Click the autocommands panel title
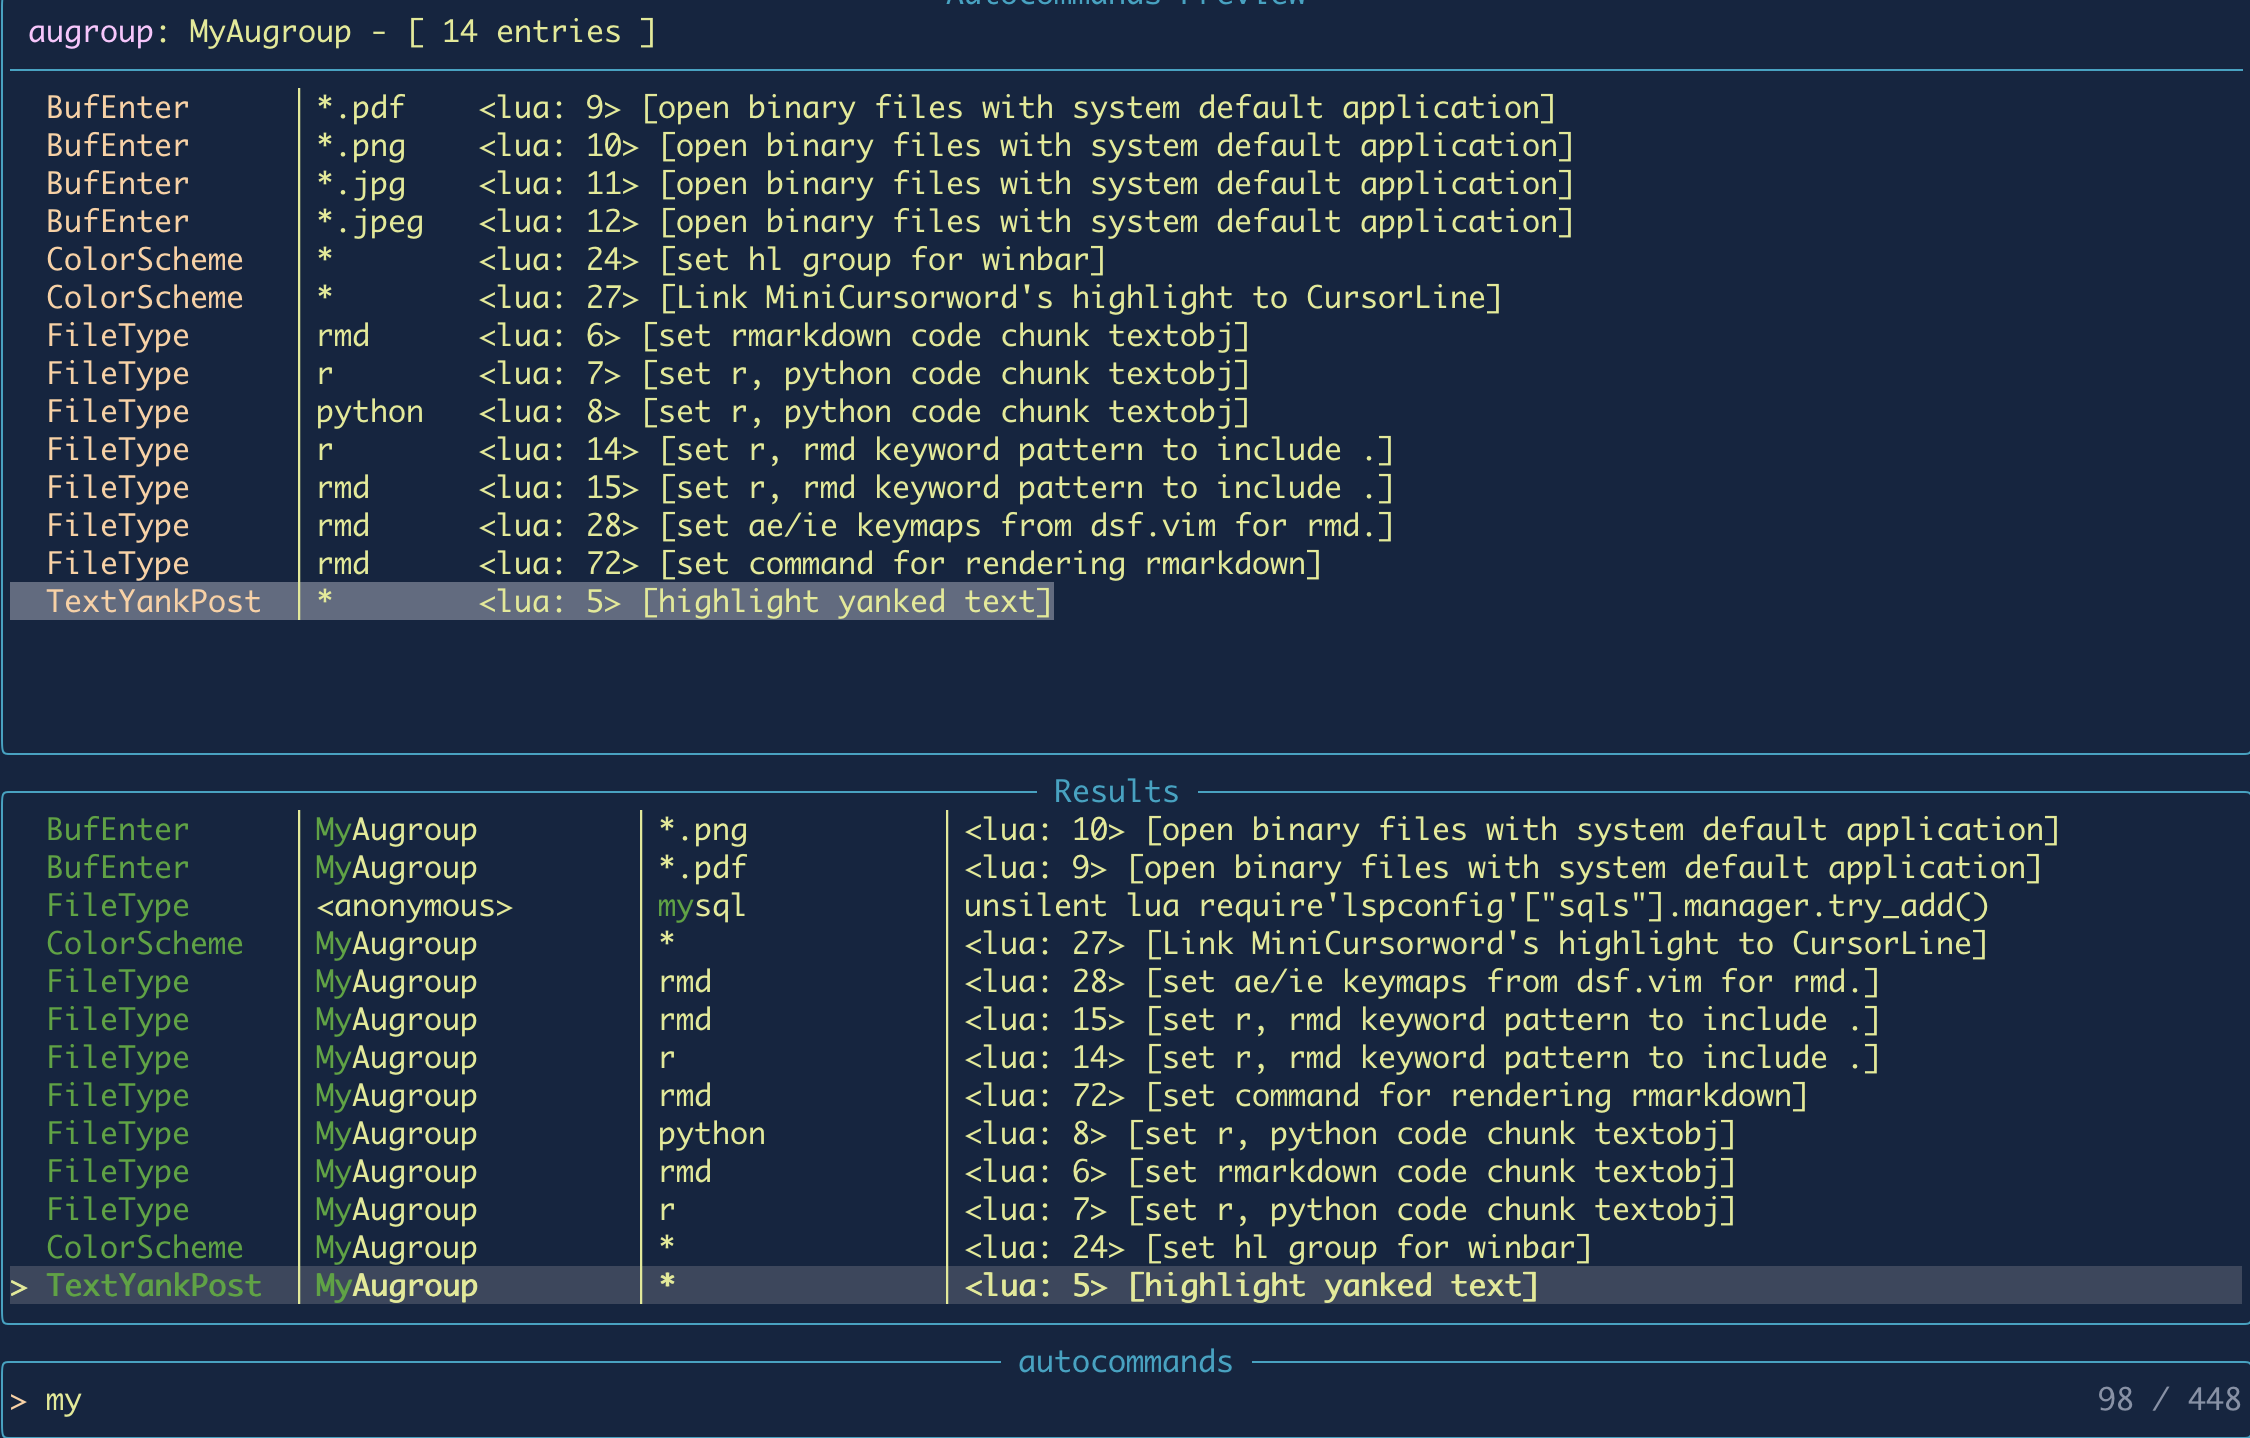Screen dimensions: 2250x1438 point(1124,1360)
